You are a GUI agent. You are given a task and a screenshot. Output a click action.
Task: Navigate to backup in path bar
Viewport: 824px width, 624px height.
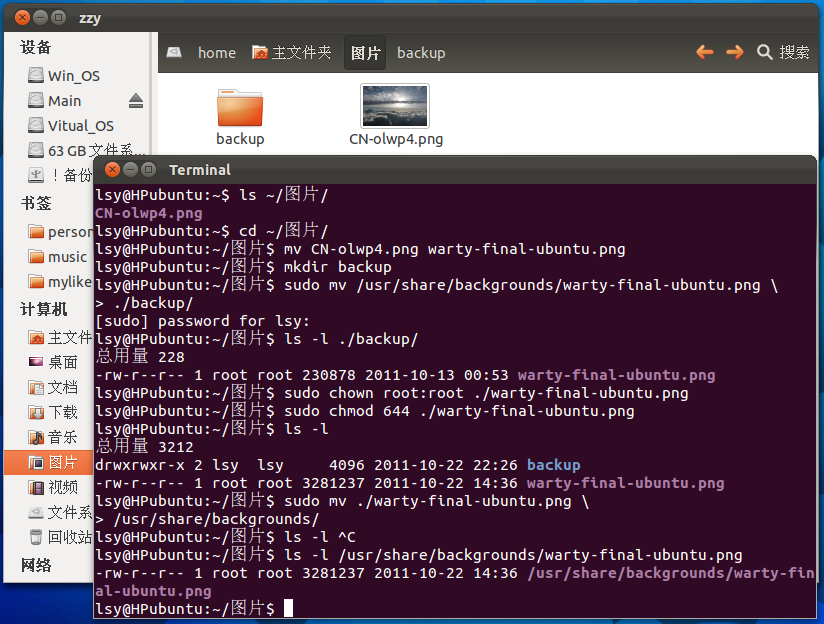421,53
